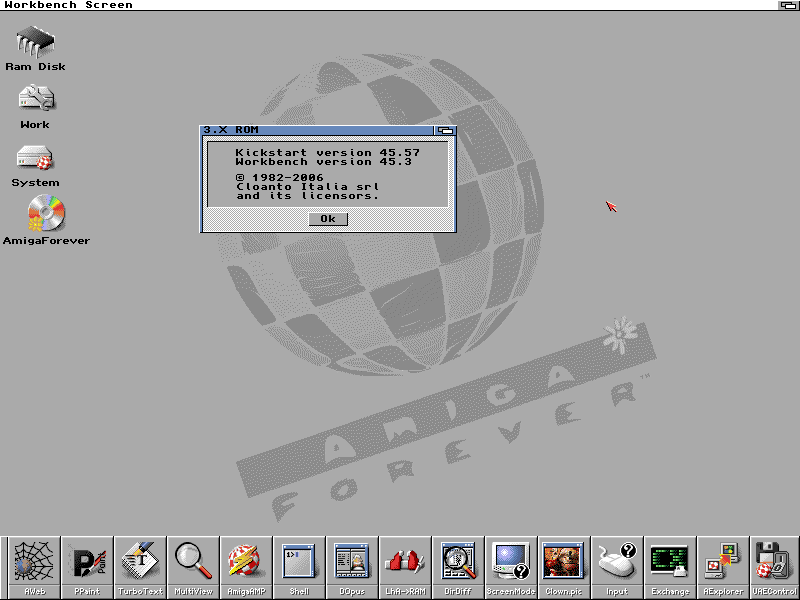This screenshot has height=600, width=800.
Task: Launch MultiView viewer
Action: [193, 563]
